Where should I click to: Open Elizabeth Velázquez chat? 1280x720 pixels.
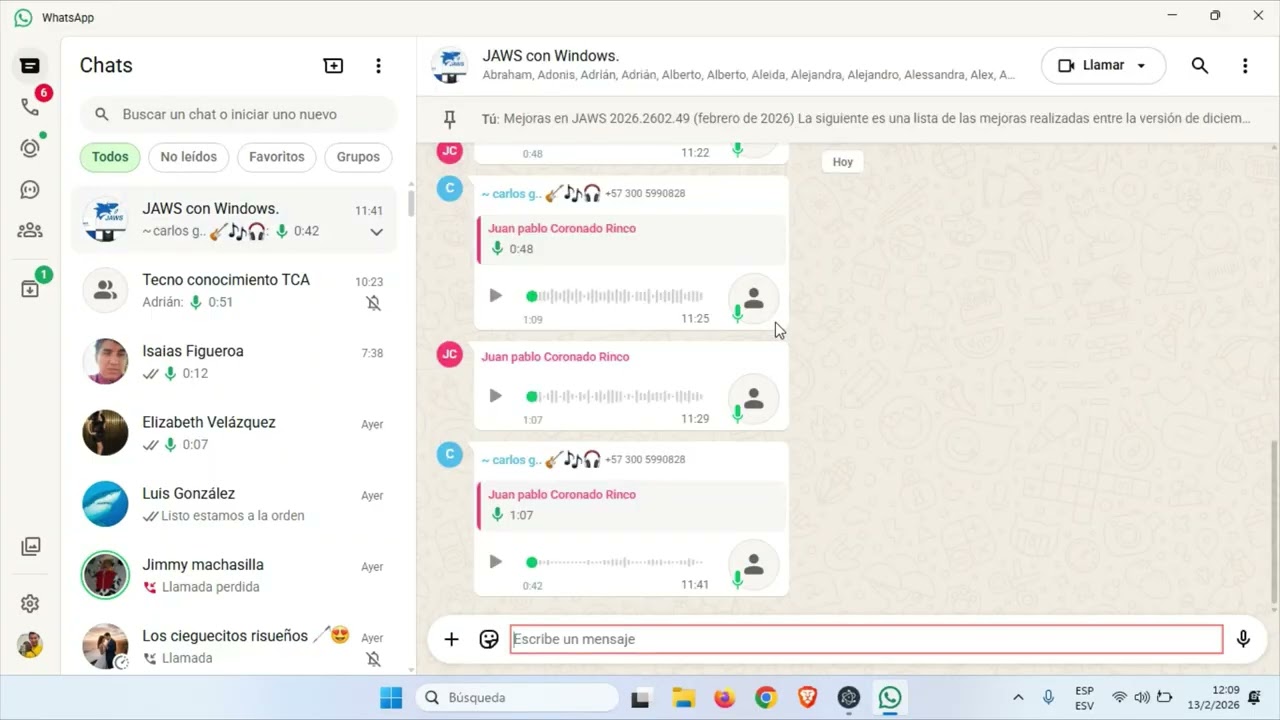(234, 433)
